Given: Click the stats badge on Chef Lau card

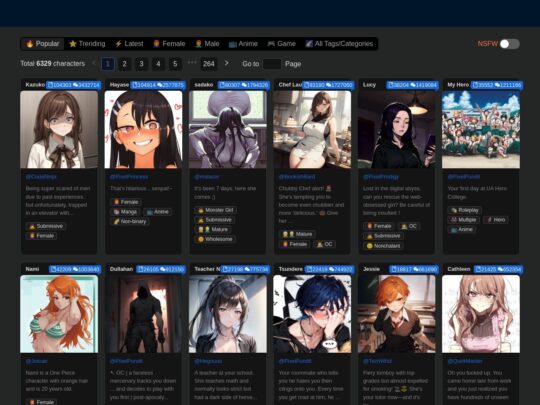Looking at the screenshot, I should coord(328,85).
